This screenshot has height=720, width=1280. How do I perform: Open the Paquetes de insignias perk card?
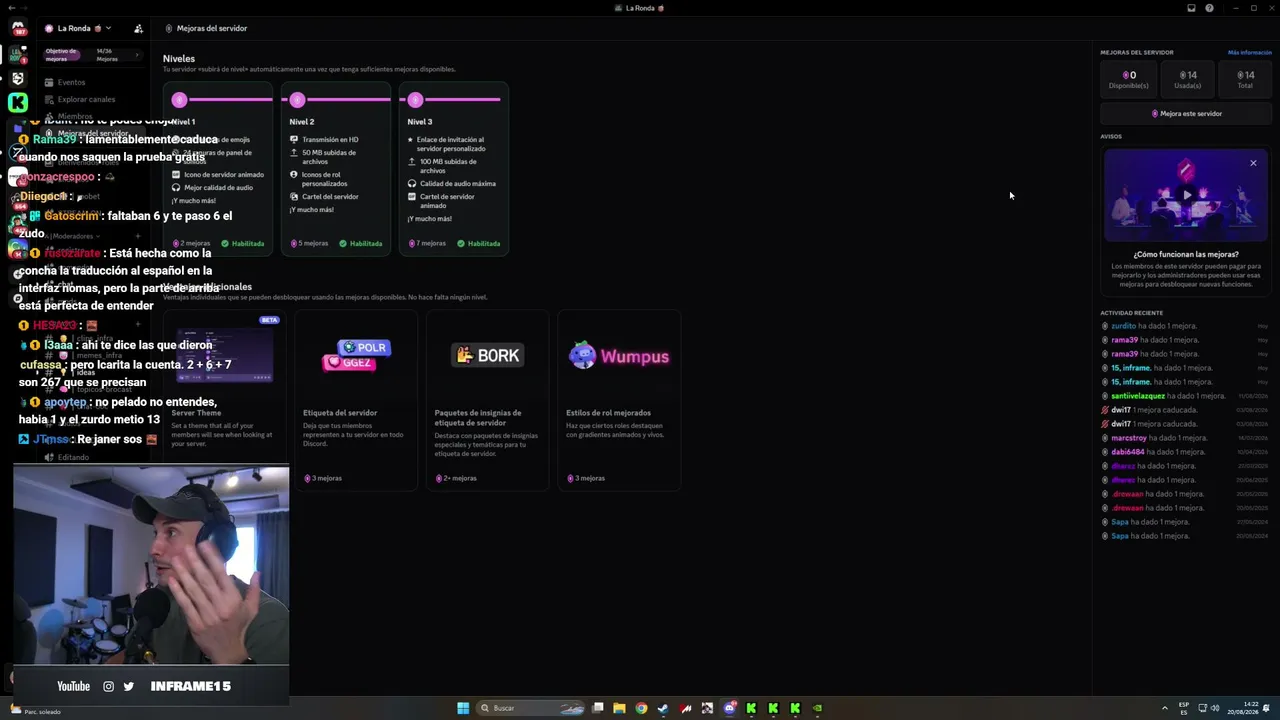[487, 400]
